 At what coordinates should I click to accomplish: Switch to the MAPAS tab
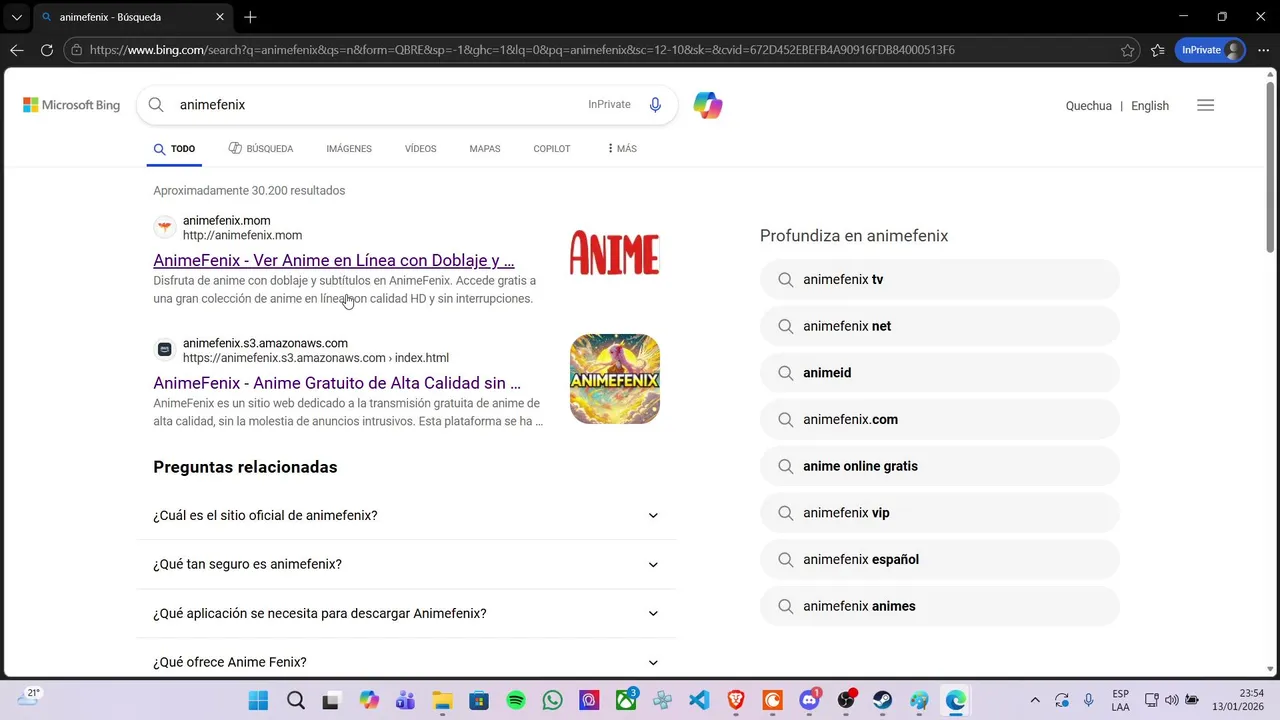[485, 149]
